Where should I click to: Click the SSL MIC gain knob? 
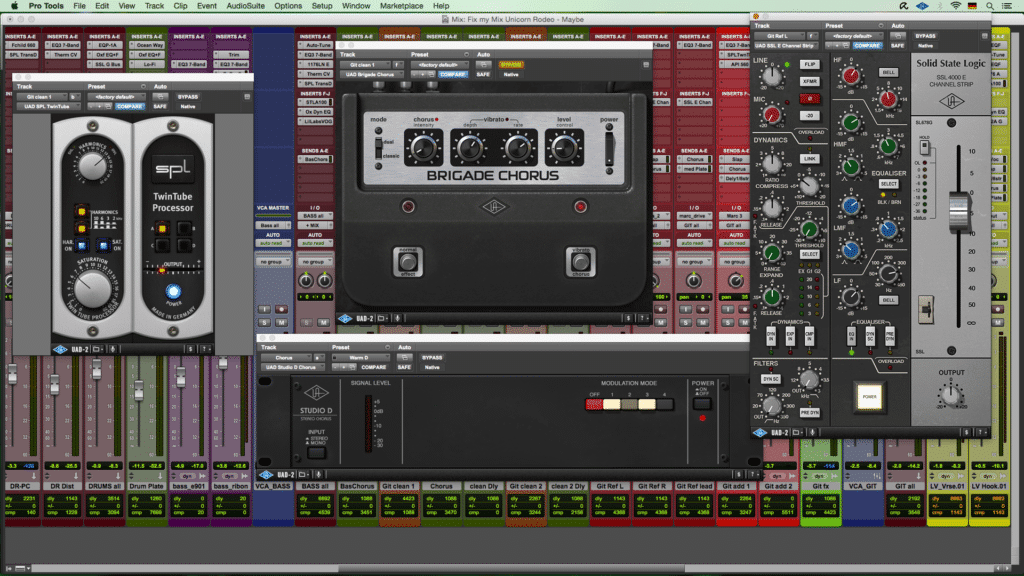coord(772,116)
